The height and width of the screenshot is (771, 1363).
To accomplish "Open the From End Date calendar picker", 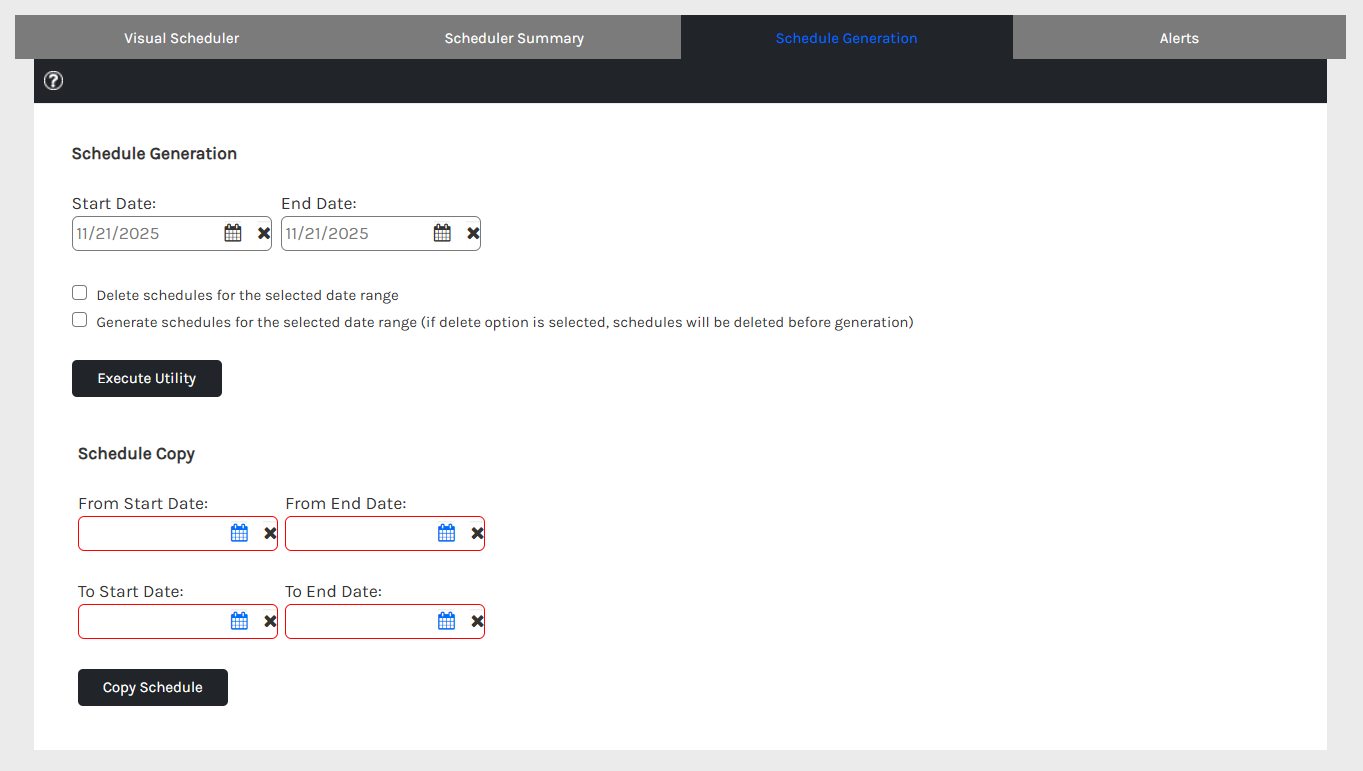I will coord(446,533).
